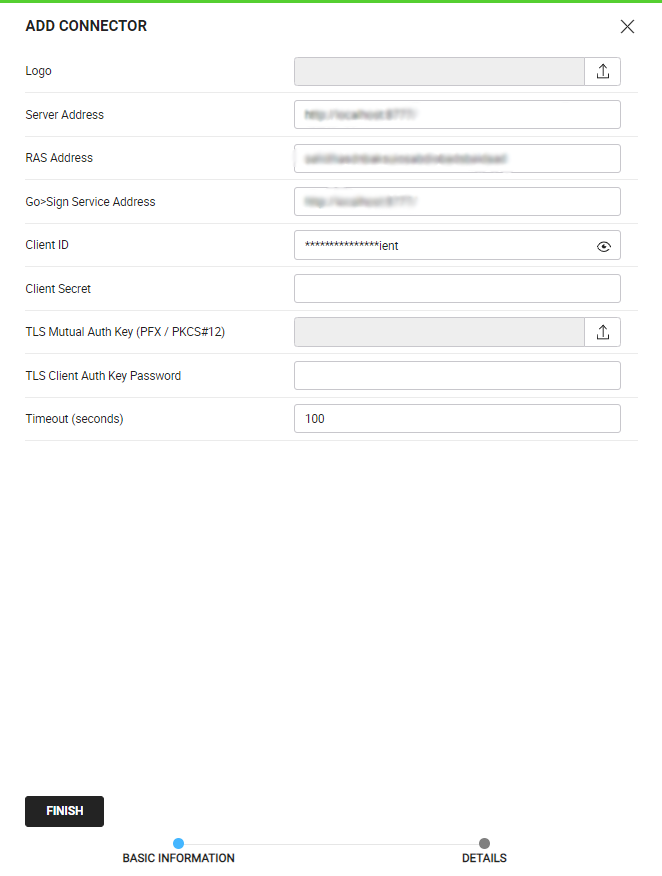Screen dimensions: 662x876
Task: Click the gray Details step dot
Action: tap(484, 843)
